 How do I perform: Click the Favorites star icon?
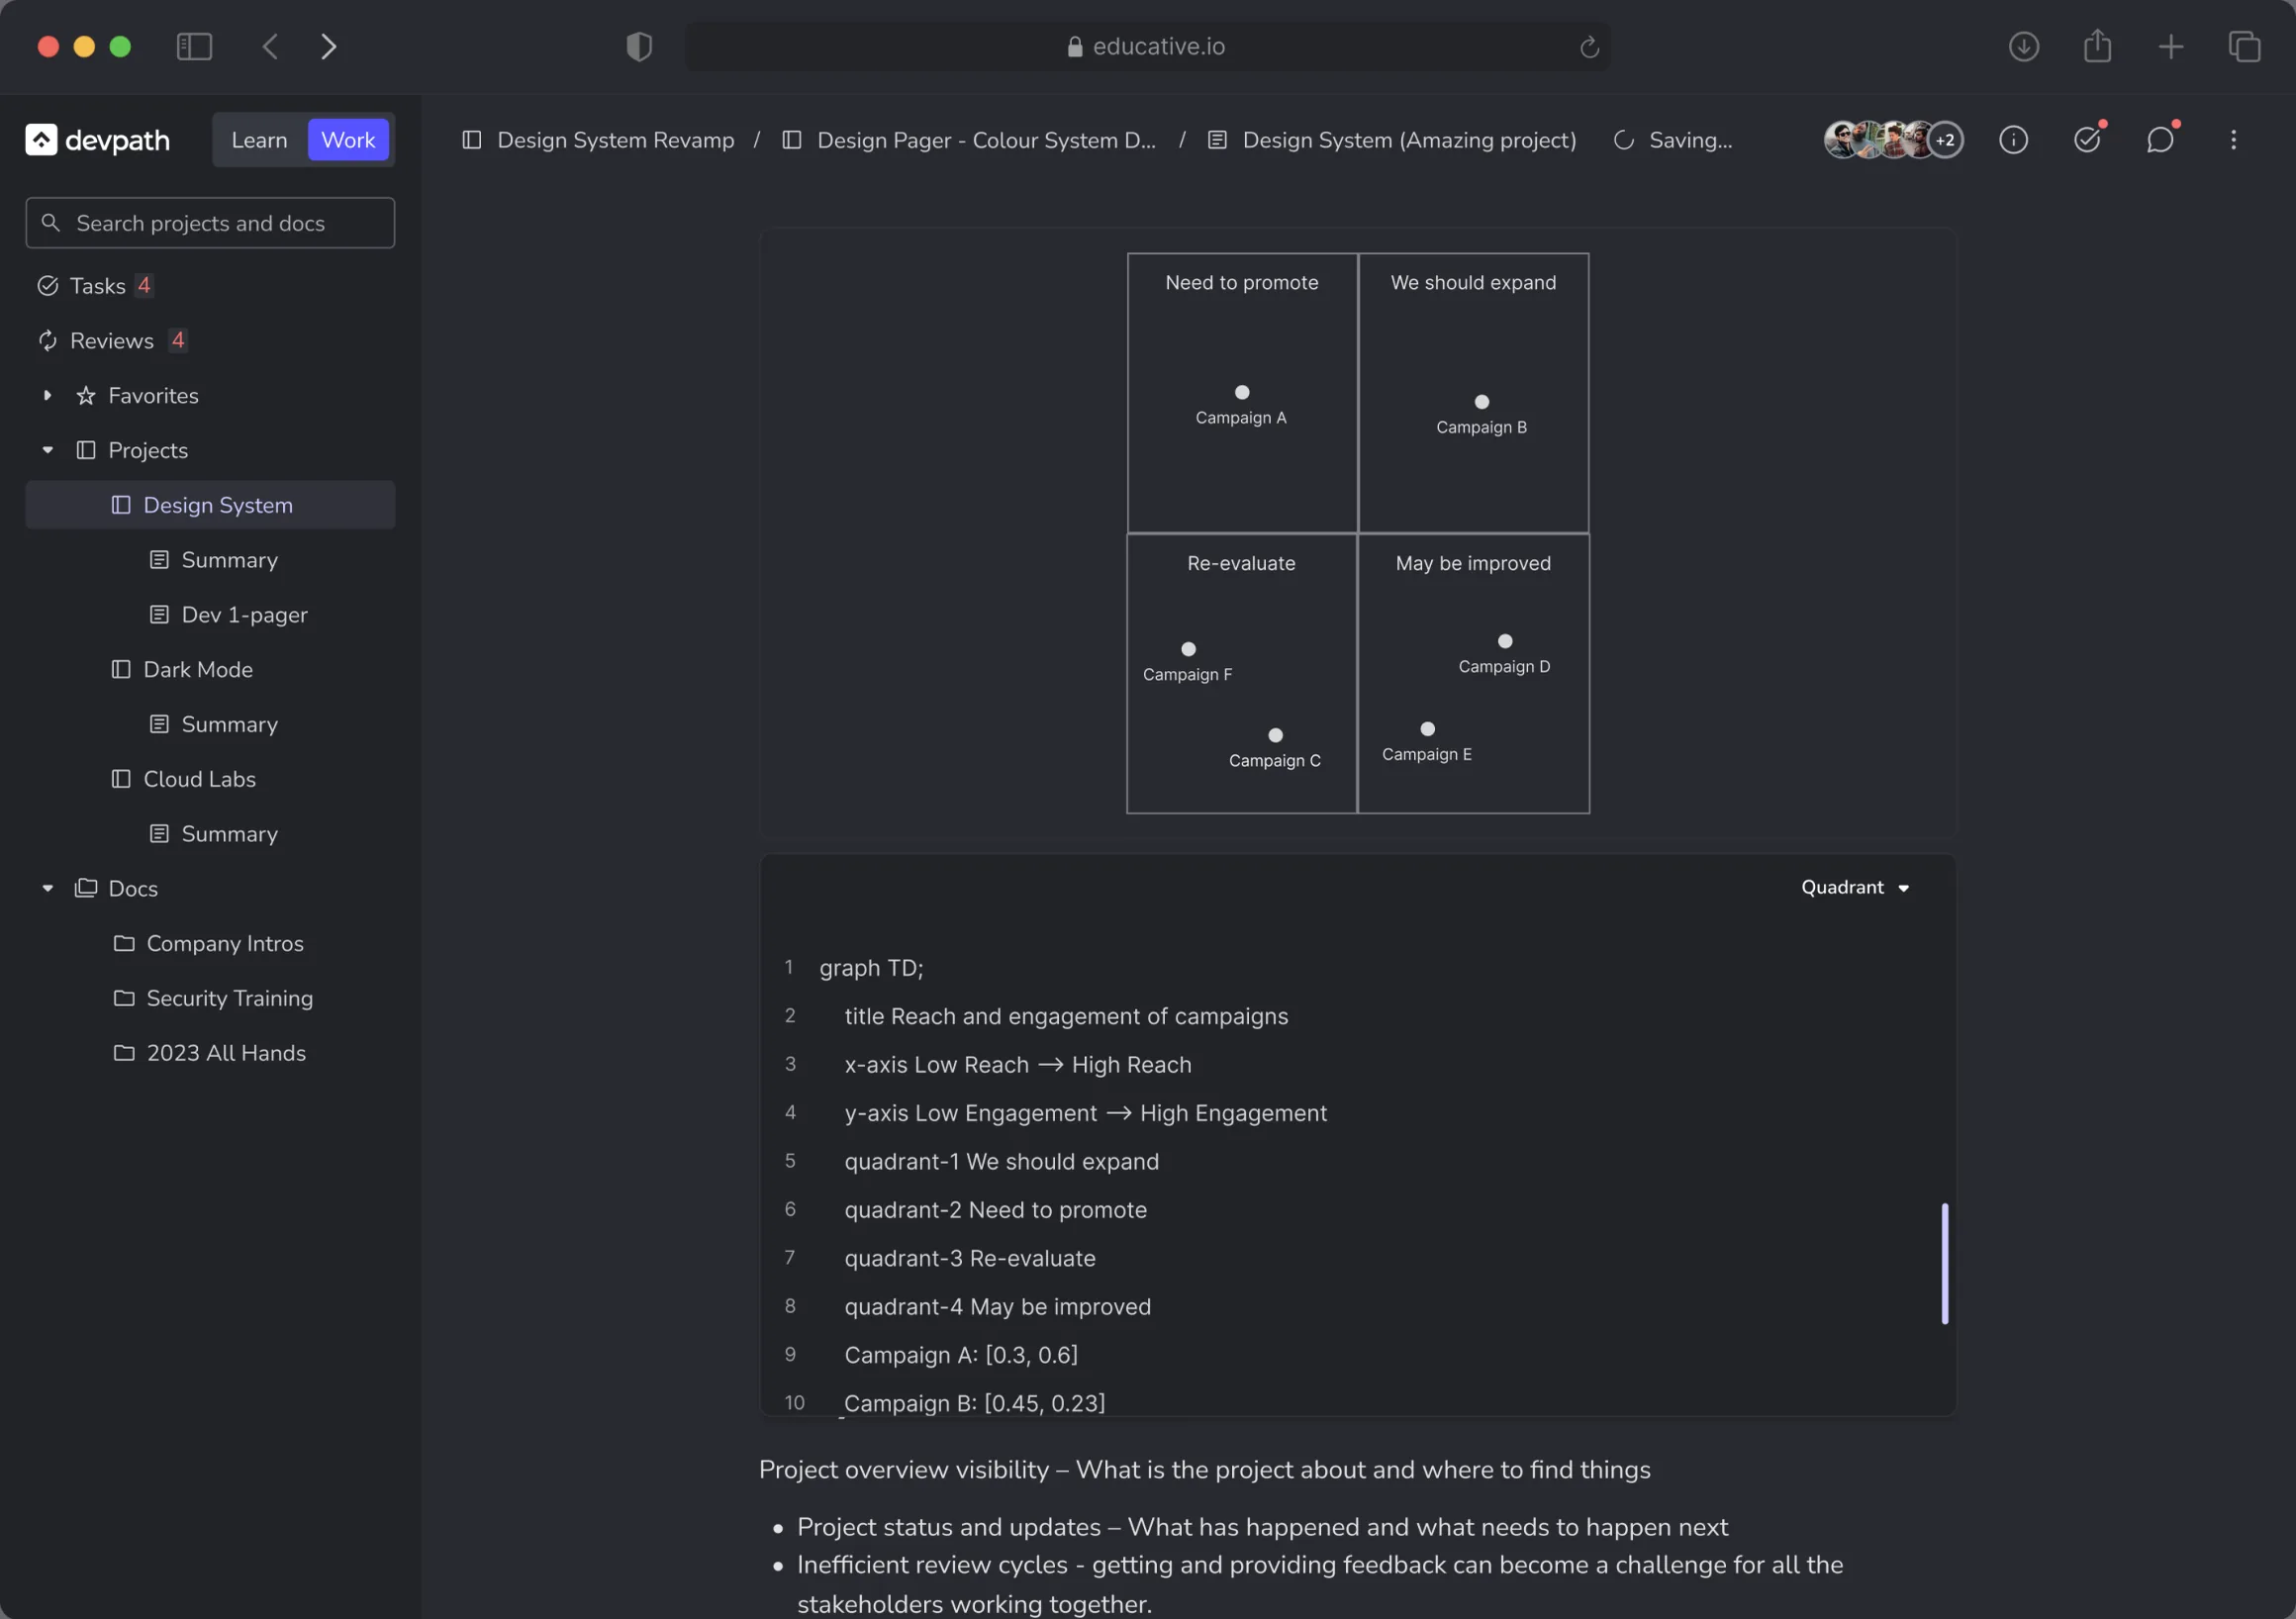click(86, 396)
